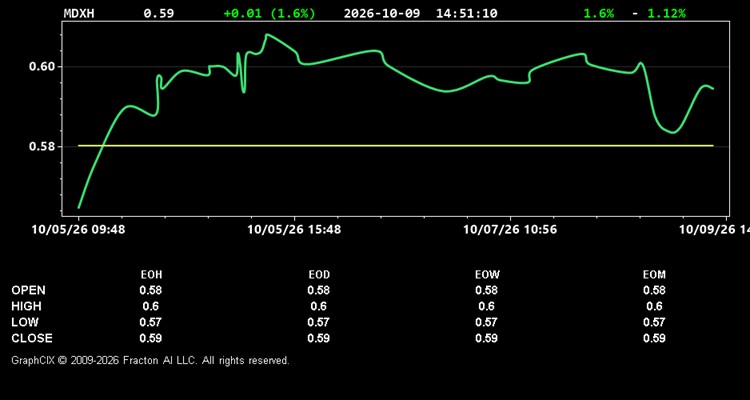750x400 pixels.
Task: Click the OPEN row label
Action: (x=28, y=290)
